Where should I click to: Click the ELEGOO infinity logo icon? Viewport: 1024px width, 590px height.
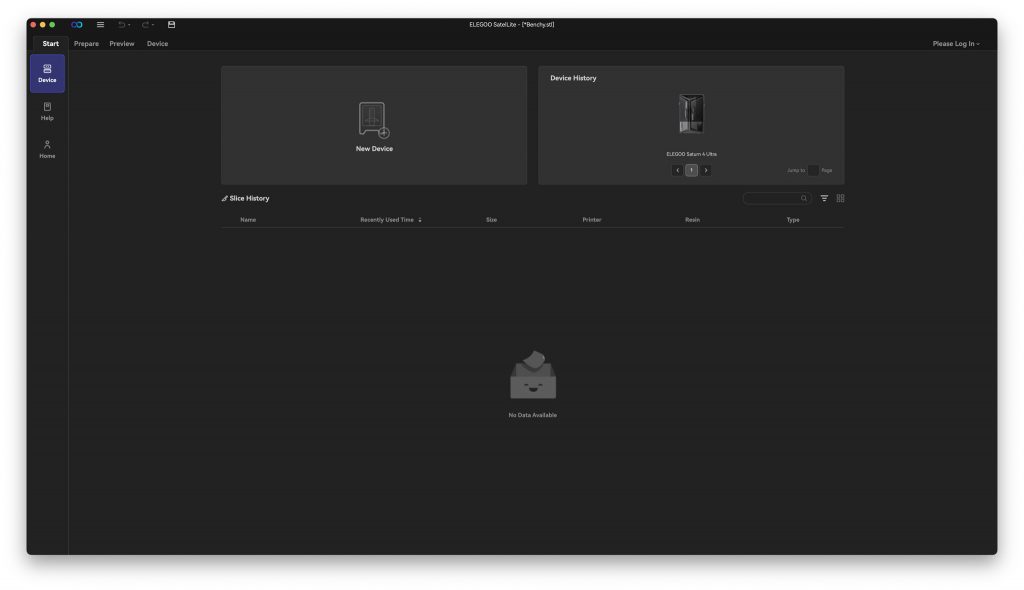point(77,24)
